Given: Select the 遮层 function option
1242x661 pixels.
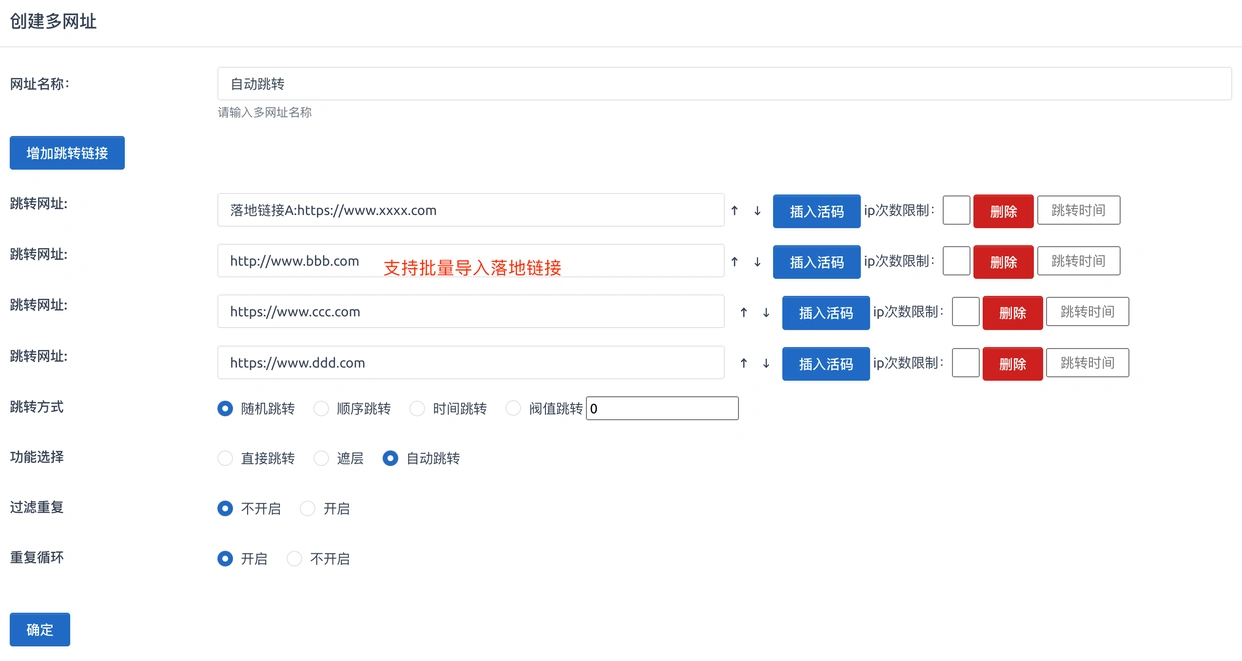Looking at the screenshot, I should 321,459.
